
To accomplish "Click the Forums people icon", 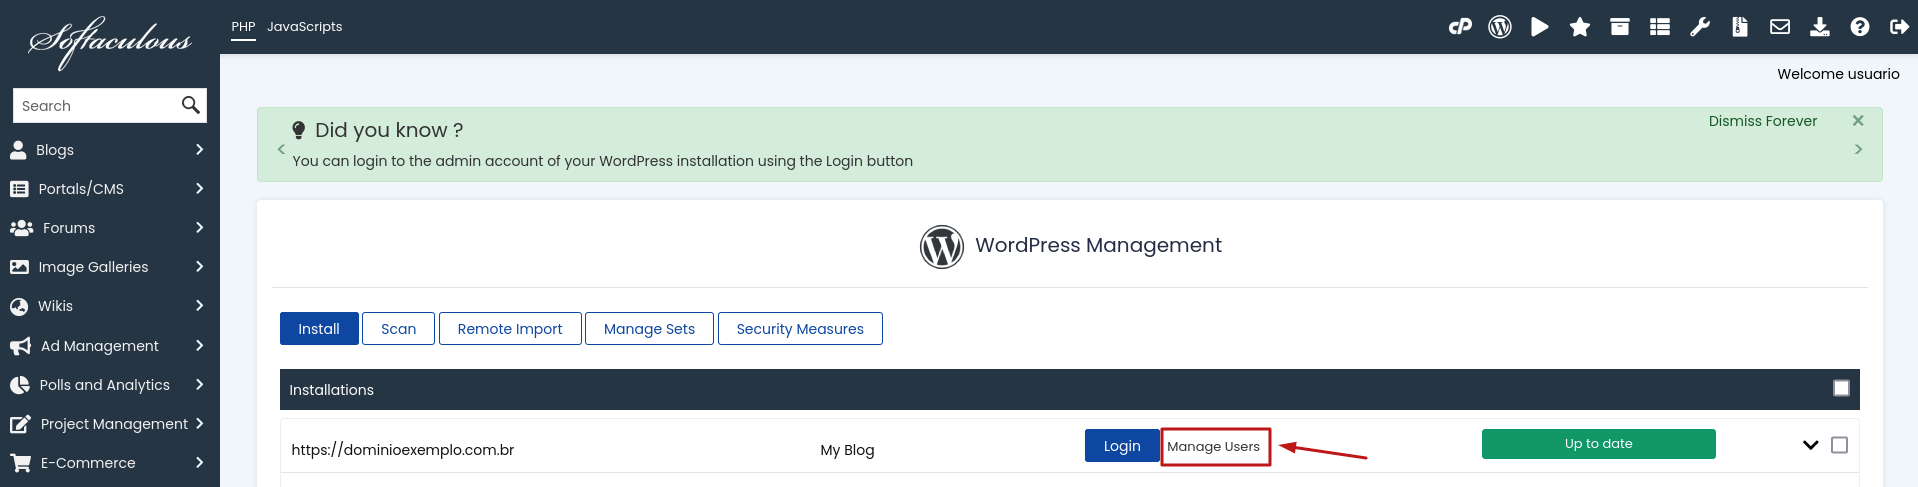I will pyautogui.click(x=21, y=228).
